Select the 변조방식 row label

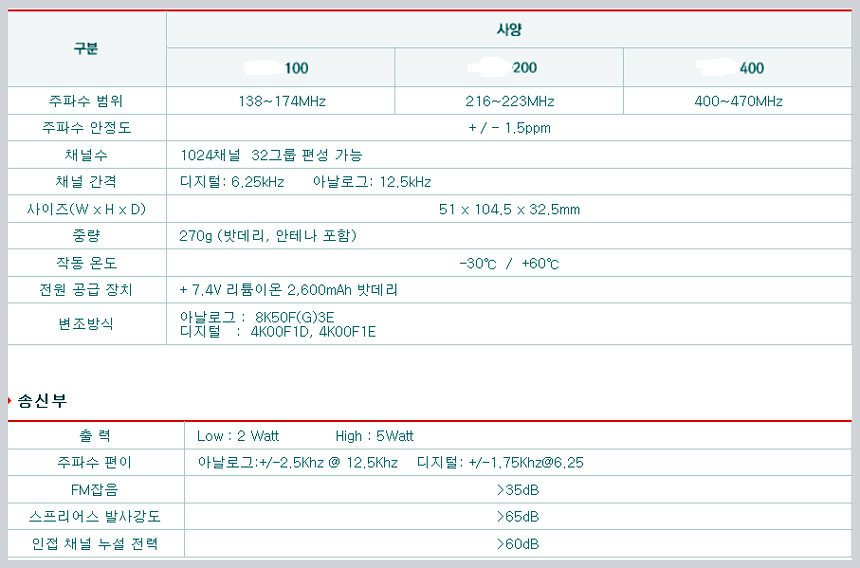[87, 324]
